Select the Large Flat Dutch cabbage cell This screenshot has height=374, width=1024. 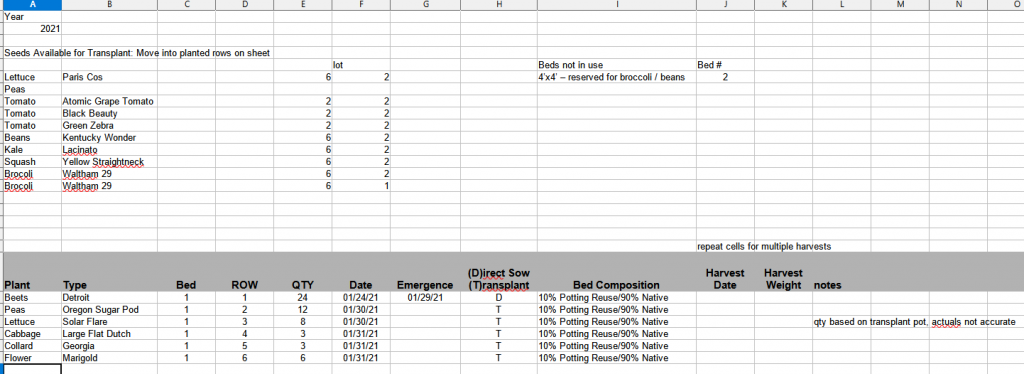[x=109, y=334]
